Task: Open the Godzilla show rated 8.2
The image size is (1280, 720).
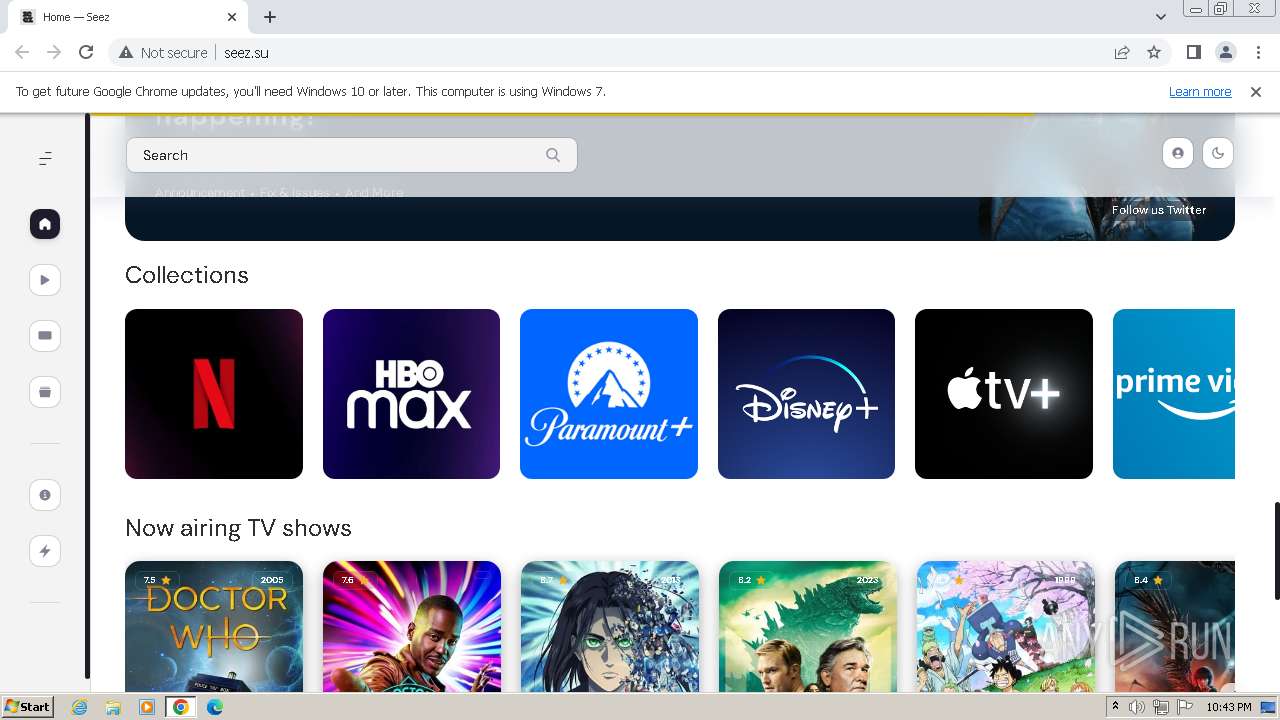Action: [806, 626]
